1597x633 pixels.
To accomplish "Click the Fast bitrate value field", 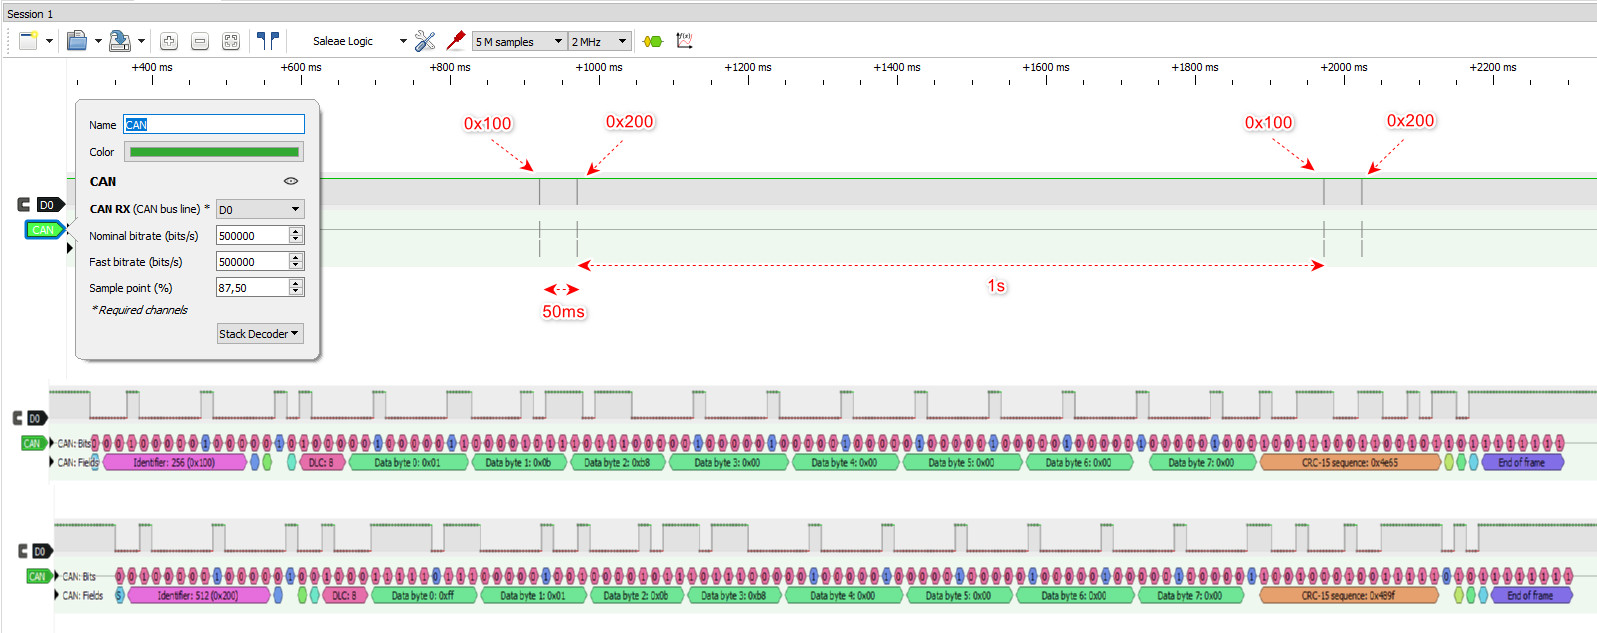I will tap(252, 261).
